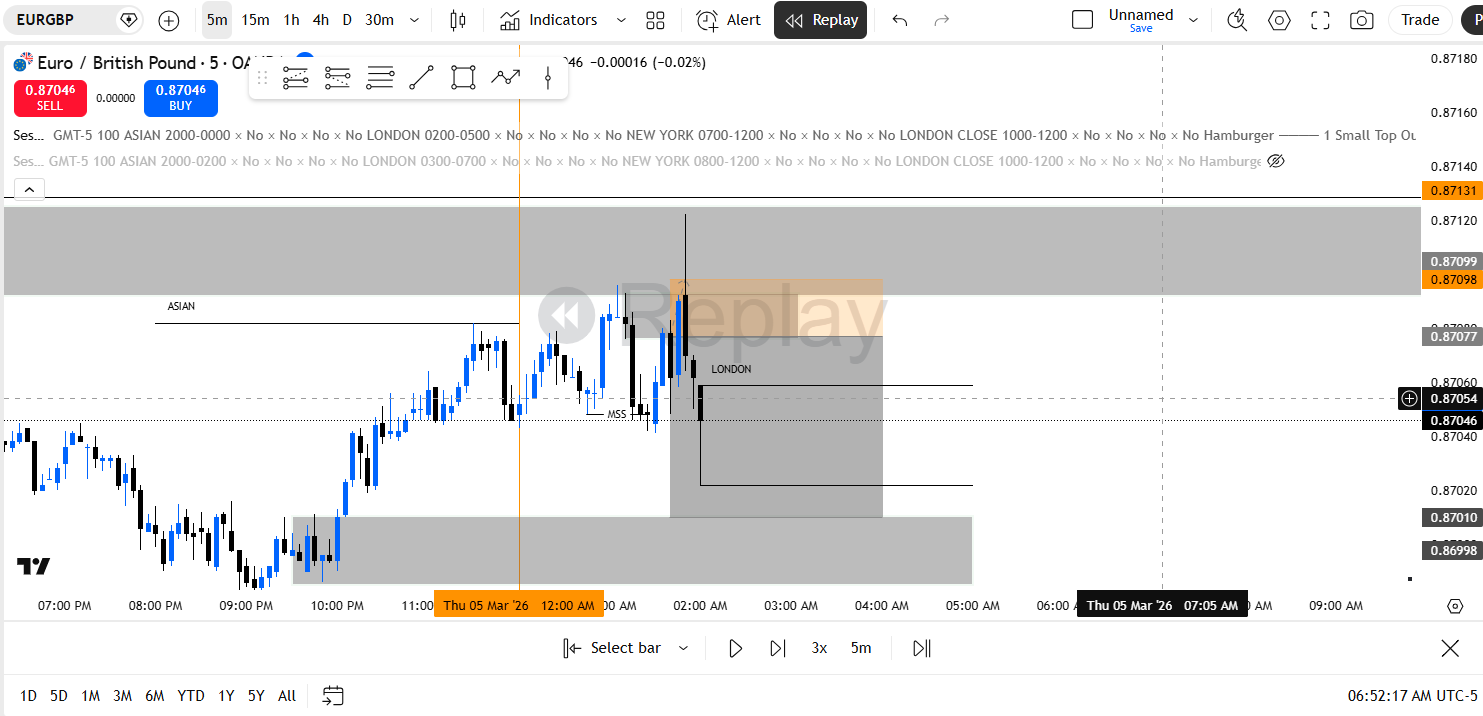
Task: Set the 3M date range
Action: [122, 696]
